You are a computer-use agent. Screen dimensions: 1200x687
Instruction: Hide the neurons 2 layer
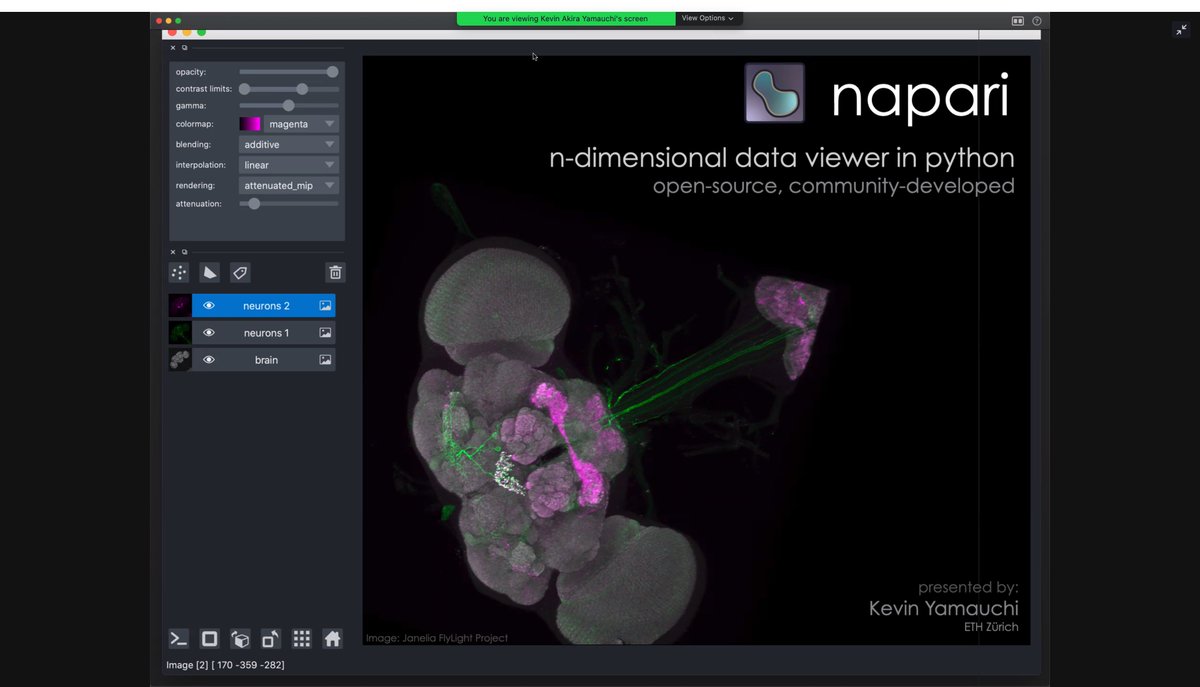209,306
